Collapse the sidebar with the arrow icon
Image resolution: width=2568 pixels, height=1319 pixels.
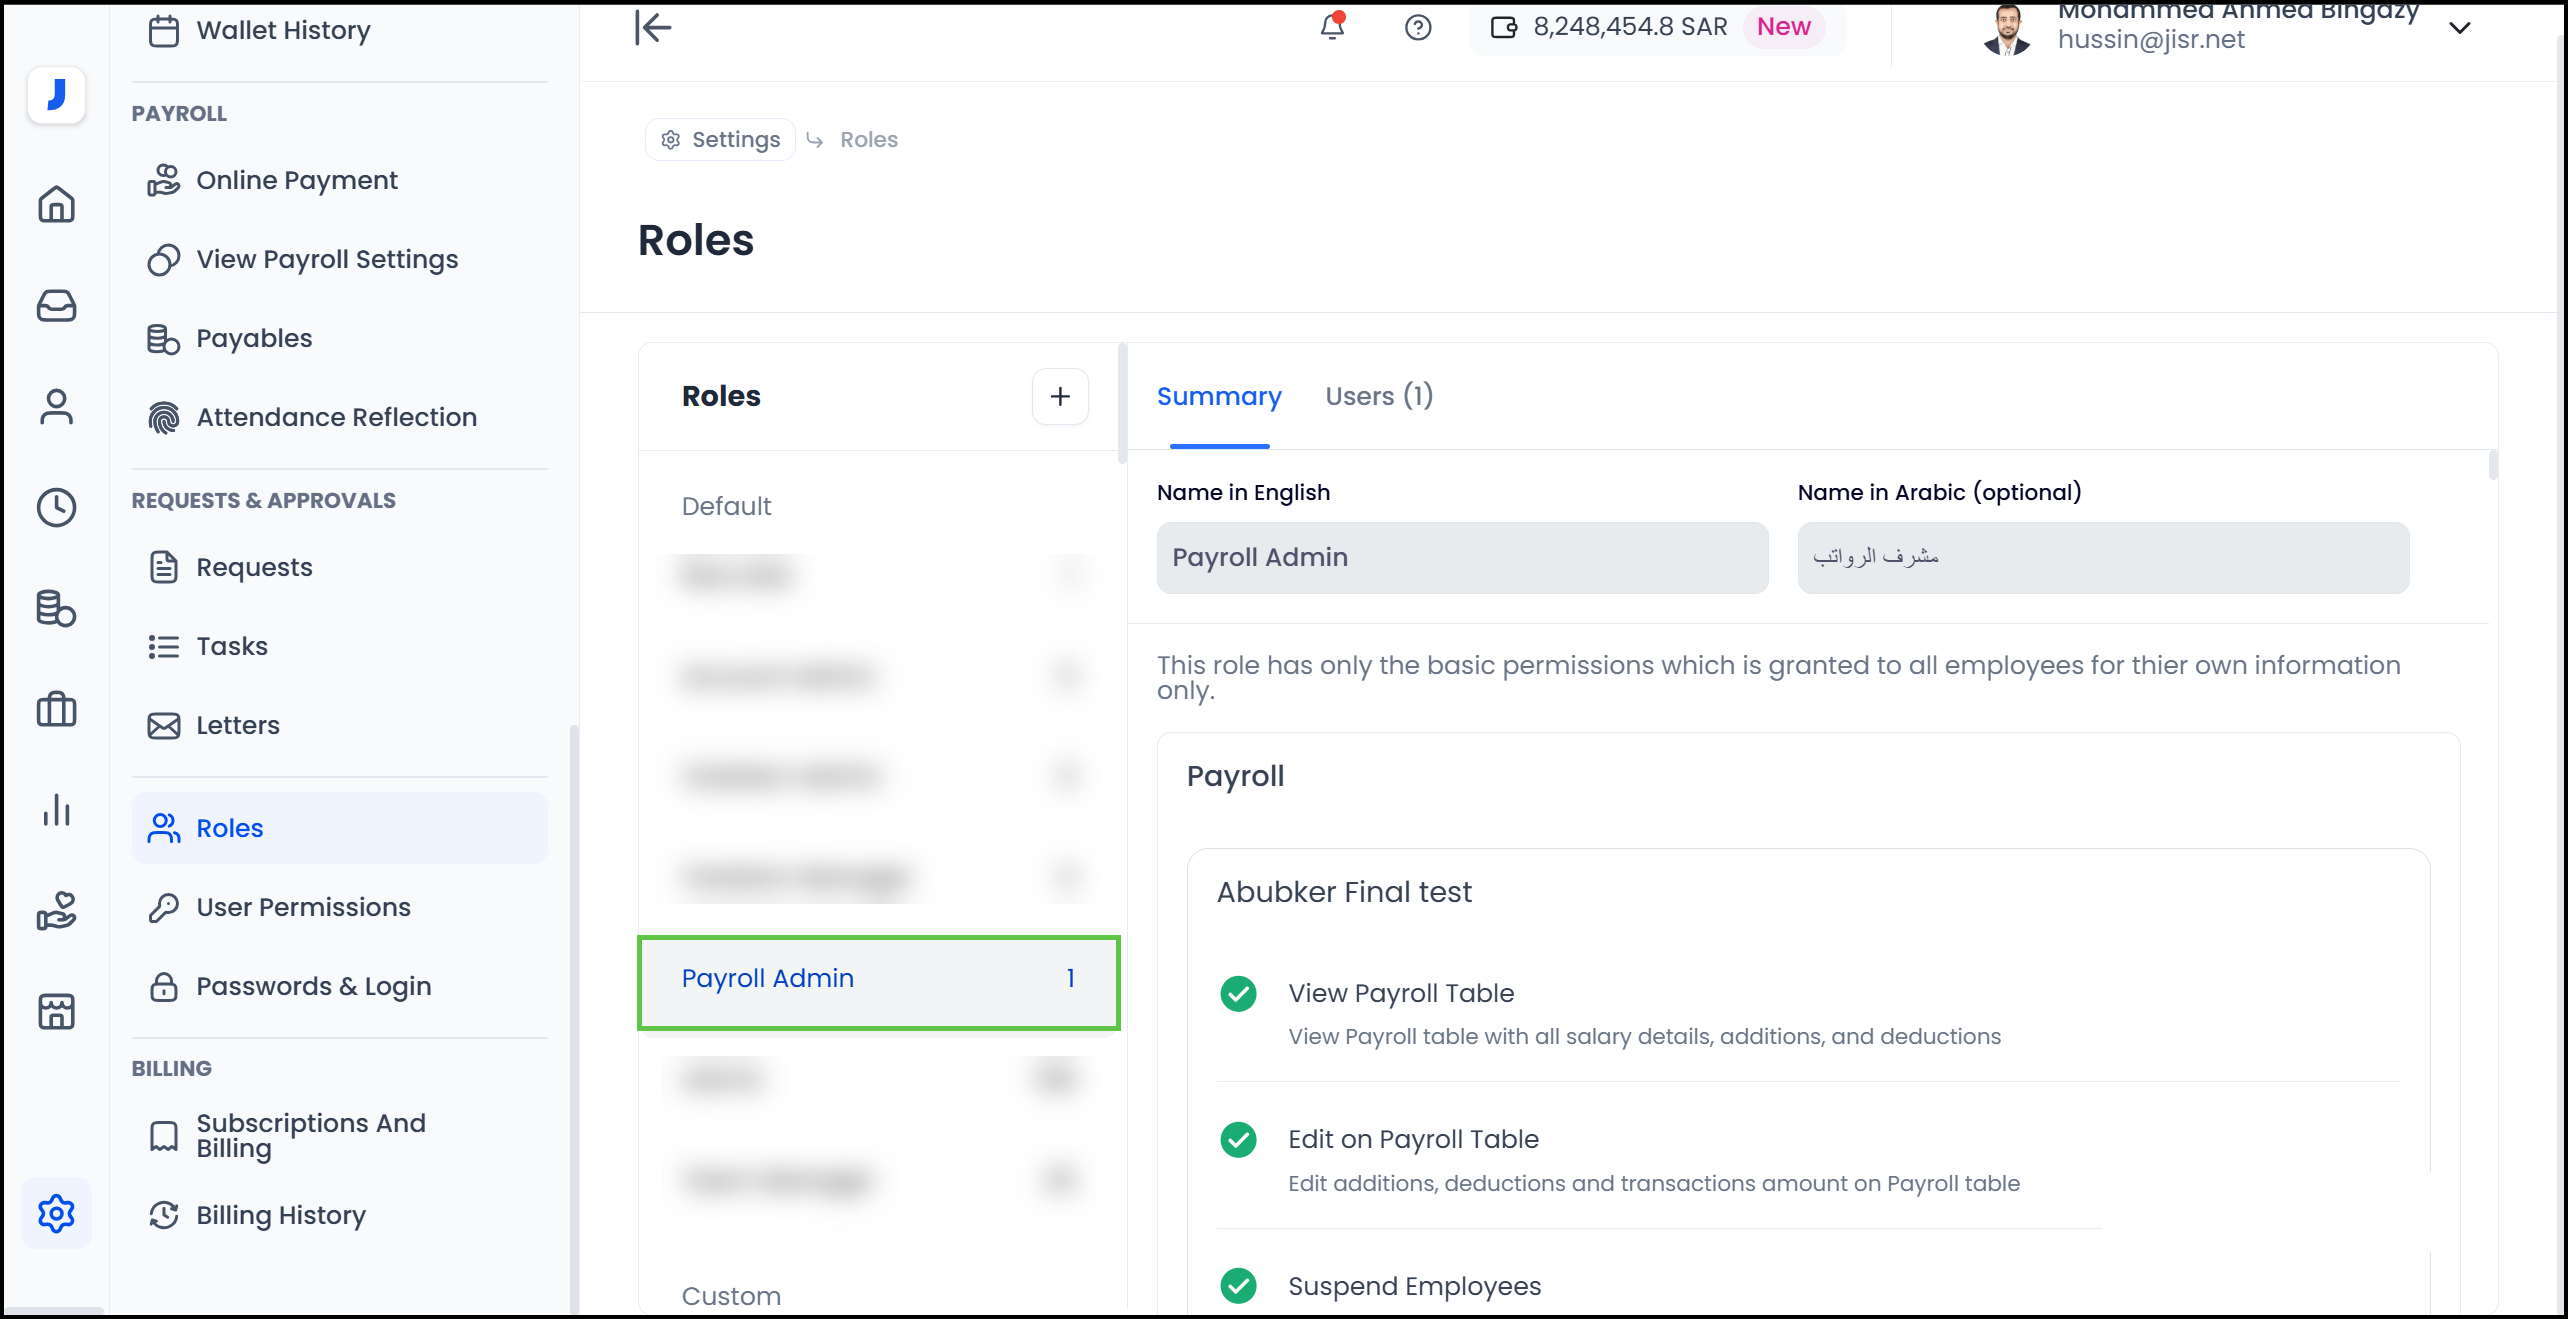(653, 27)
